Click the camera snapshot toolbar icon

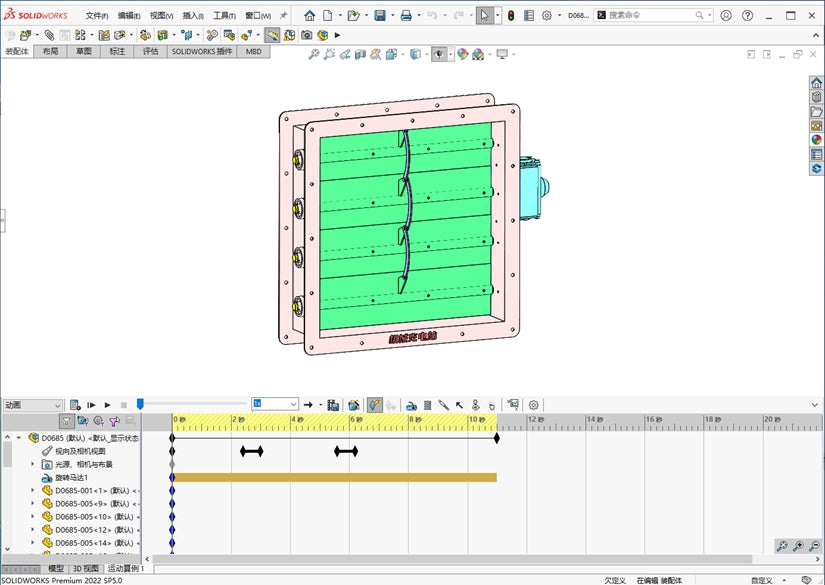click(307, 35)
